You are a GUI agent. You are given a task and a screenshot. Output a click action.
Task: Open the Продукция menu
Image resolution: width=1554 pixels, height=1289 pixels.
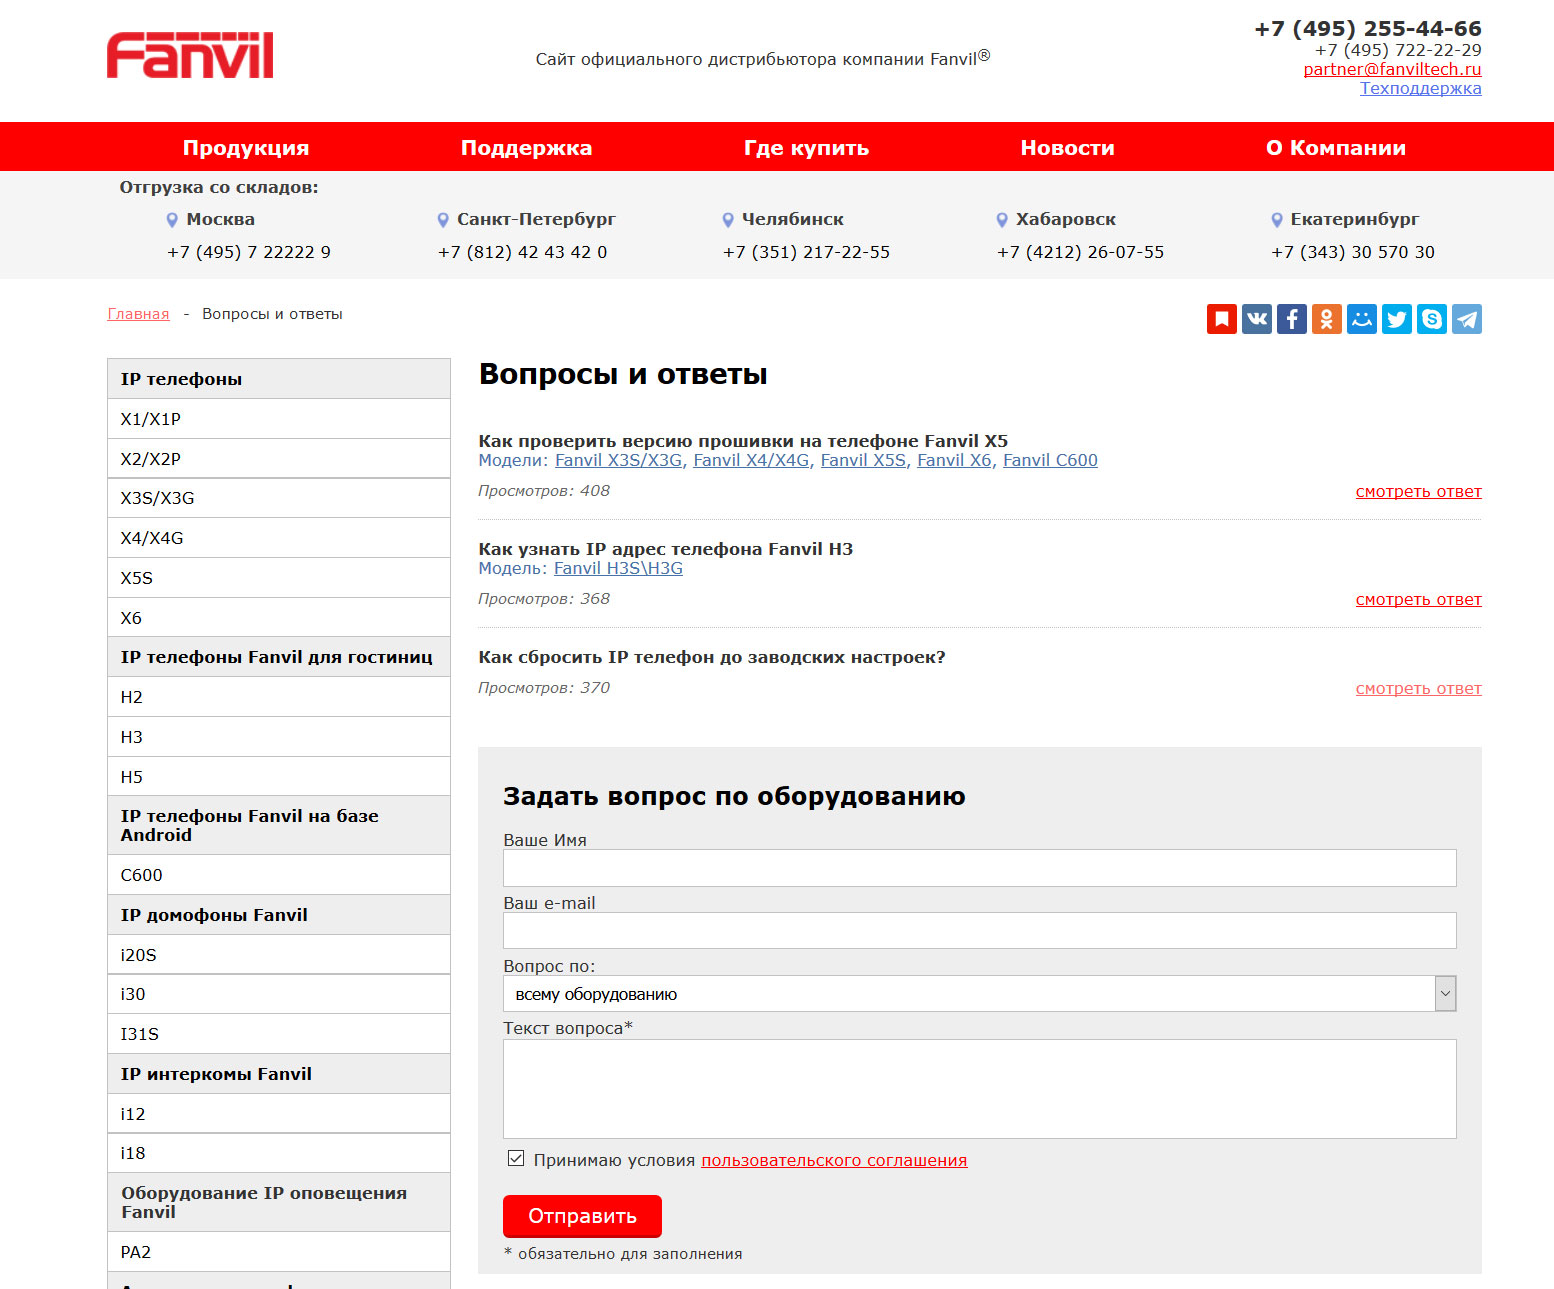click(x=246, y=148)
